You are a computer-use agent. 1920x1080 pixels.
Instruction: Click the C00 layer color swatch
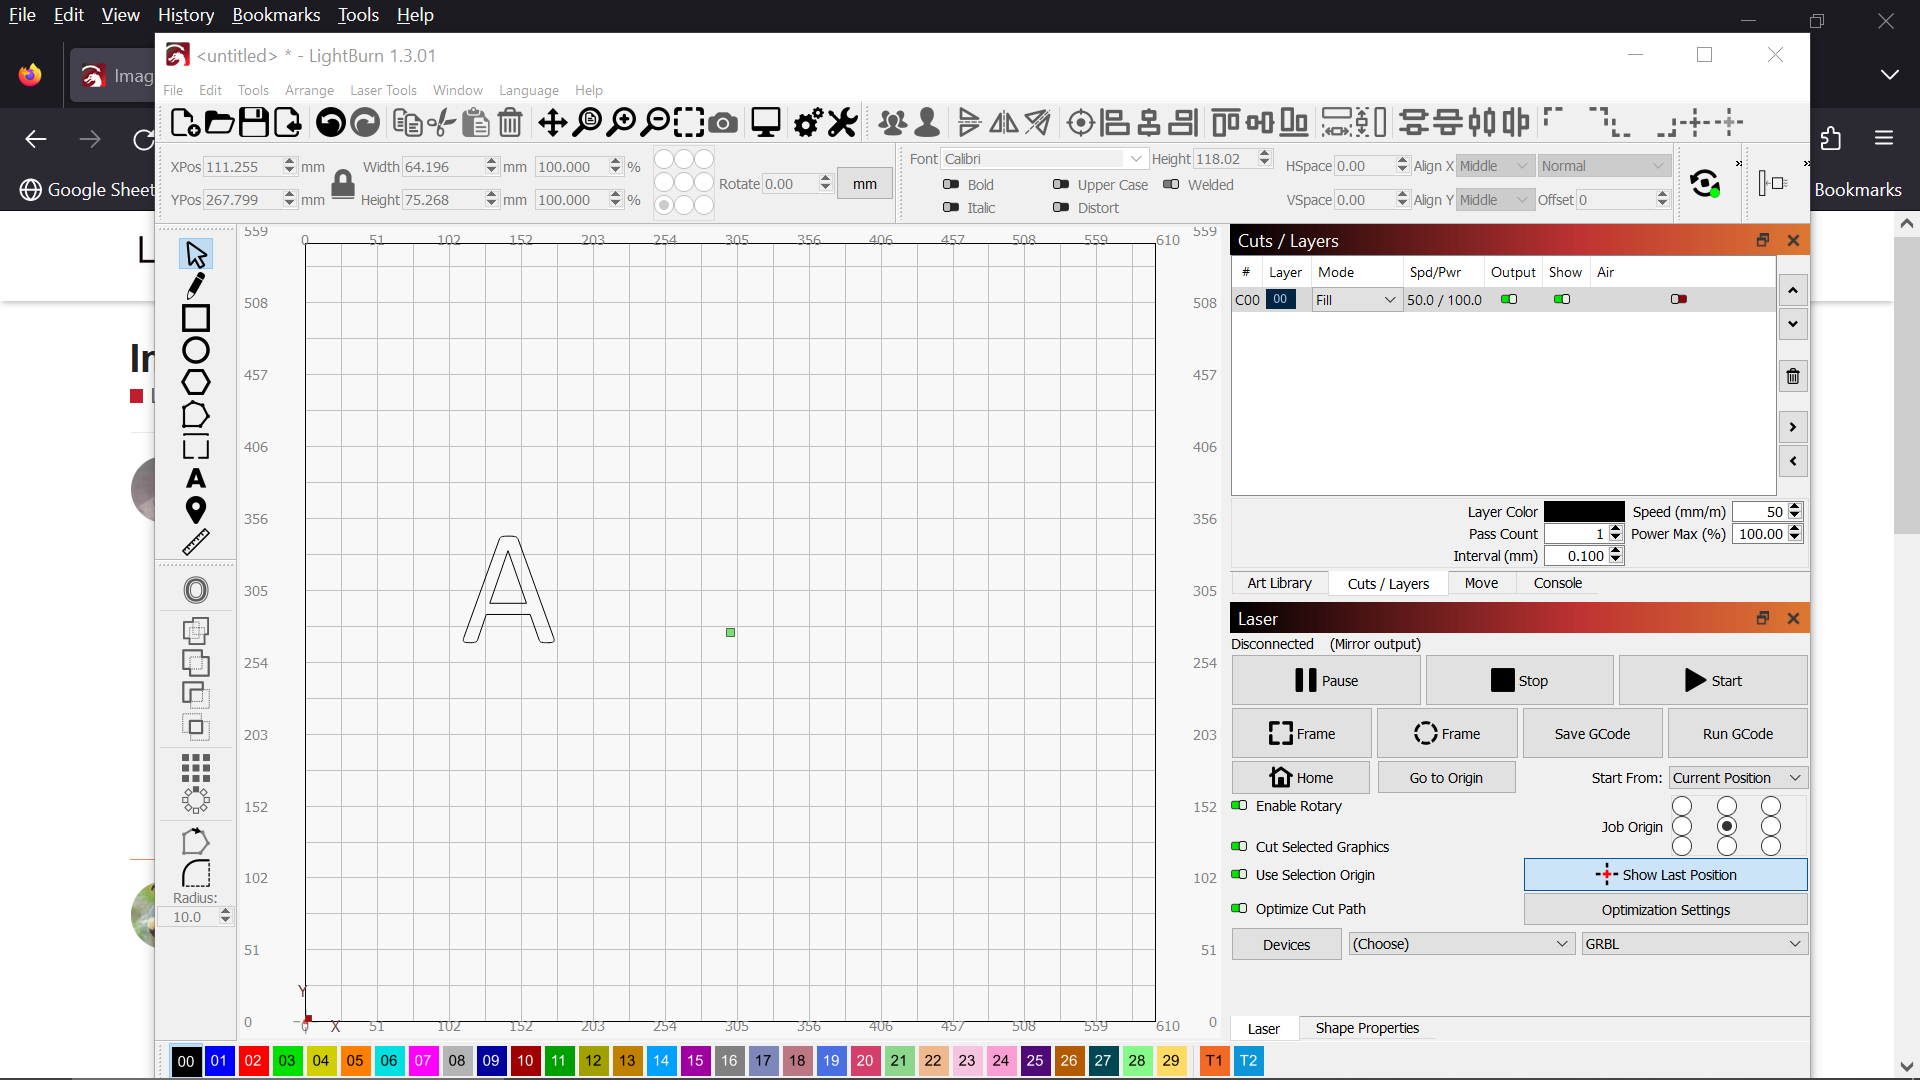pyautogui.click(x=1280, y=299)
